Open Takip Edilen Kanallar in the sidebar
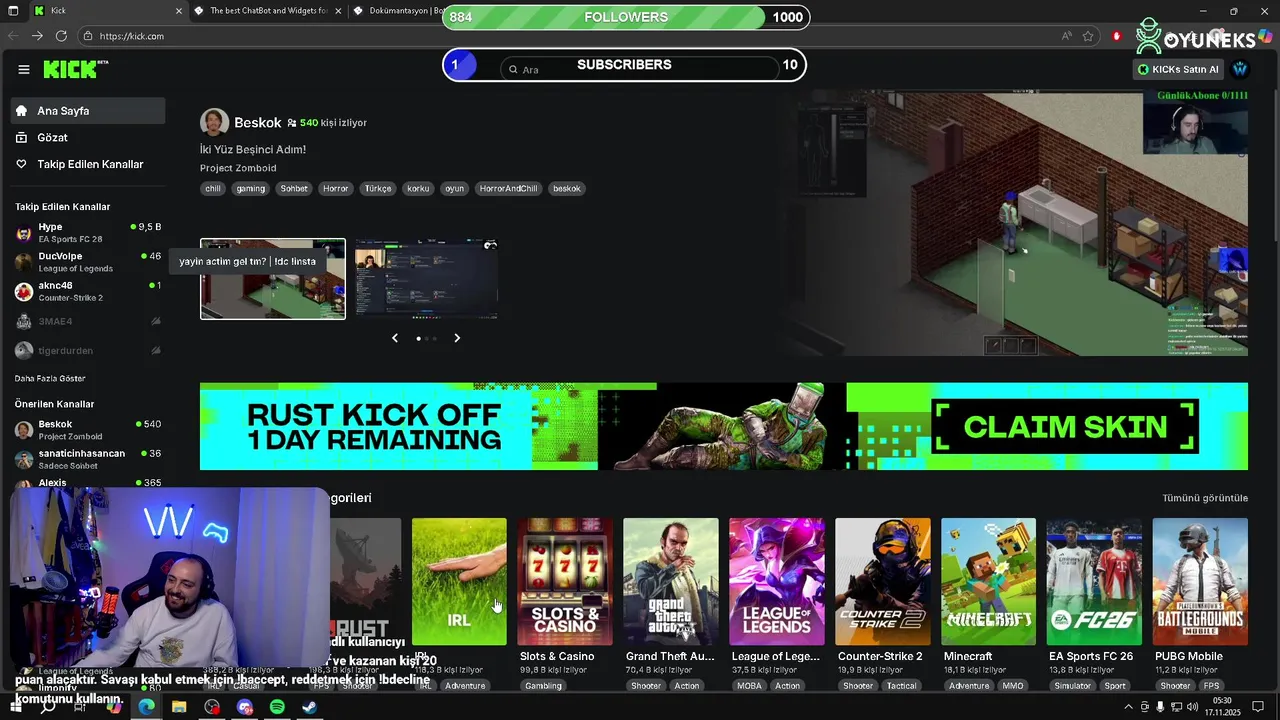Screen dimensions: 1280x720 88,164
